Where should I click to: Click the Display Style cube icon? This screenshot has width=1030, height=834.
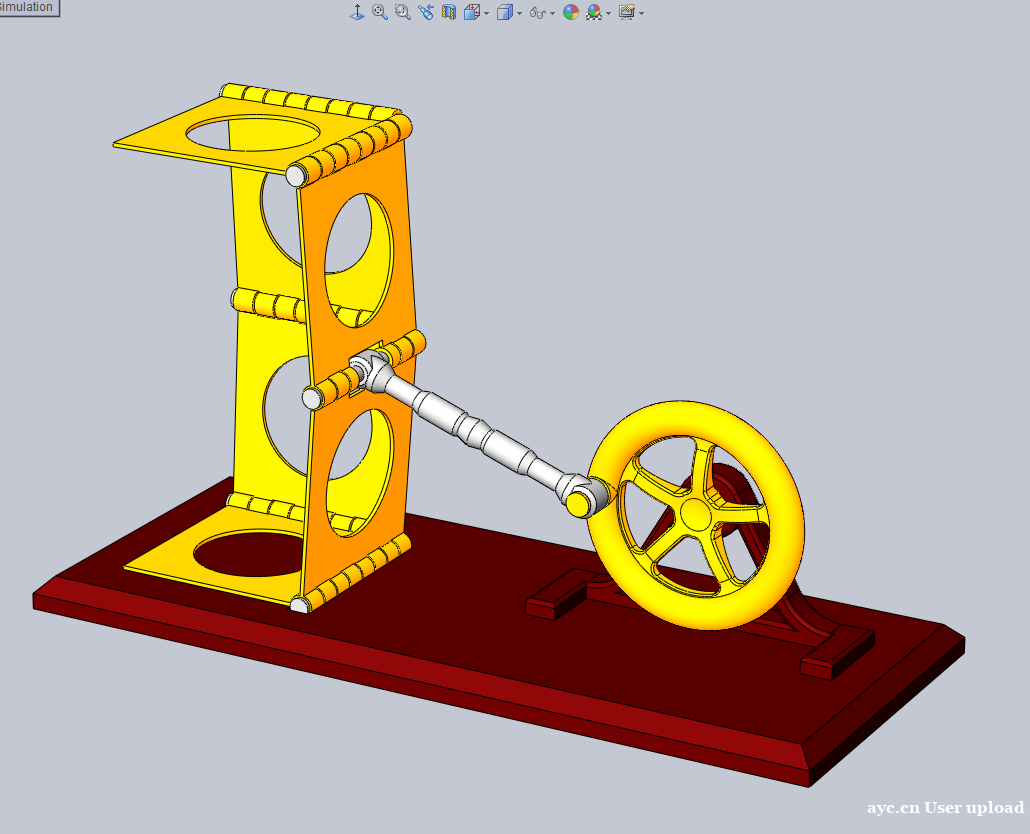(505, 12)
